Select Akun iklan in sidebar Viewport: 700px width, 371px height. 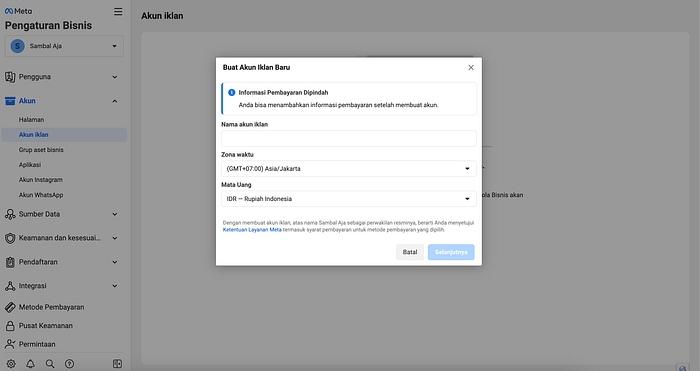click(x=64, y=135)
